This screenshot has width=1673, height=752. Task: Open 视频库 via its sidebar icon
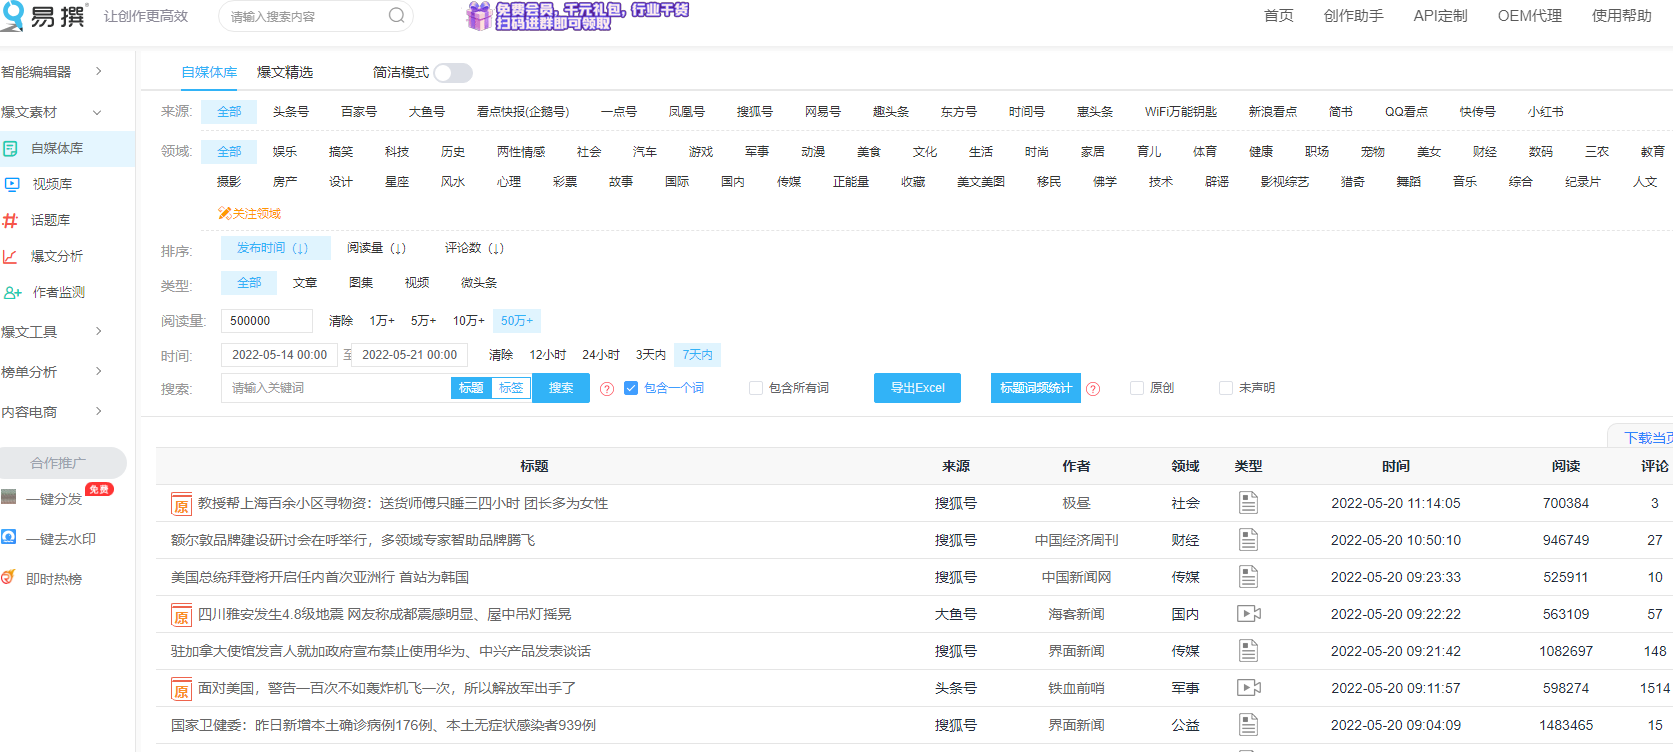click(12, 184)
